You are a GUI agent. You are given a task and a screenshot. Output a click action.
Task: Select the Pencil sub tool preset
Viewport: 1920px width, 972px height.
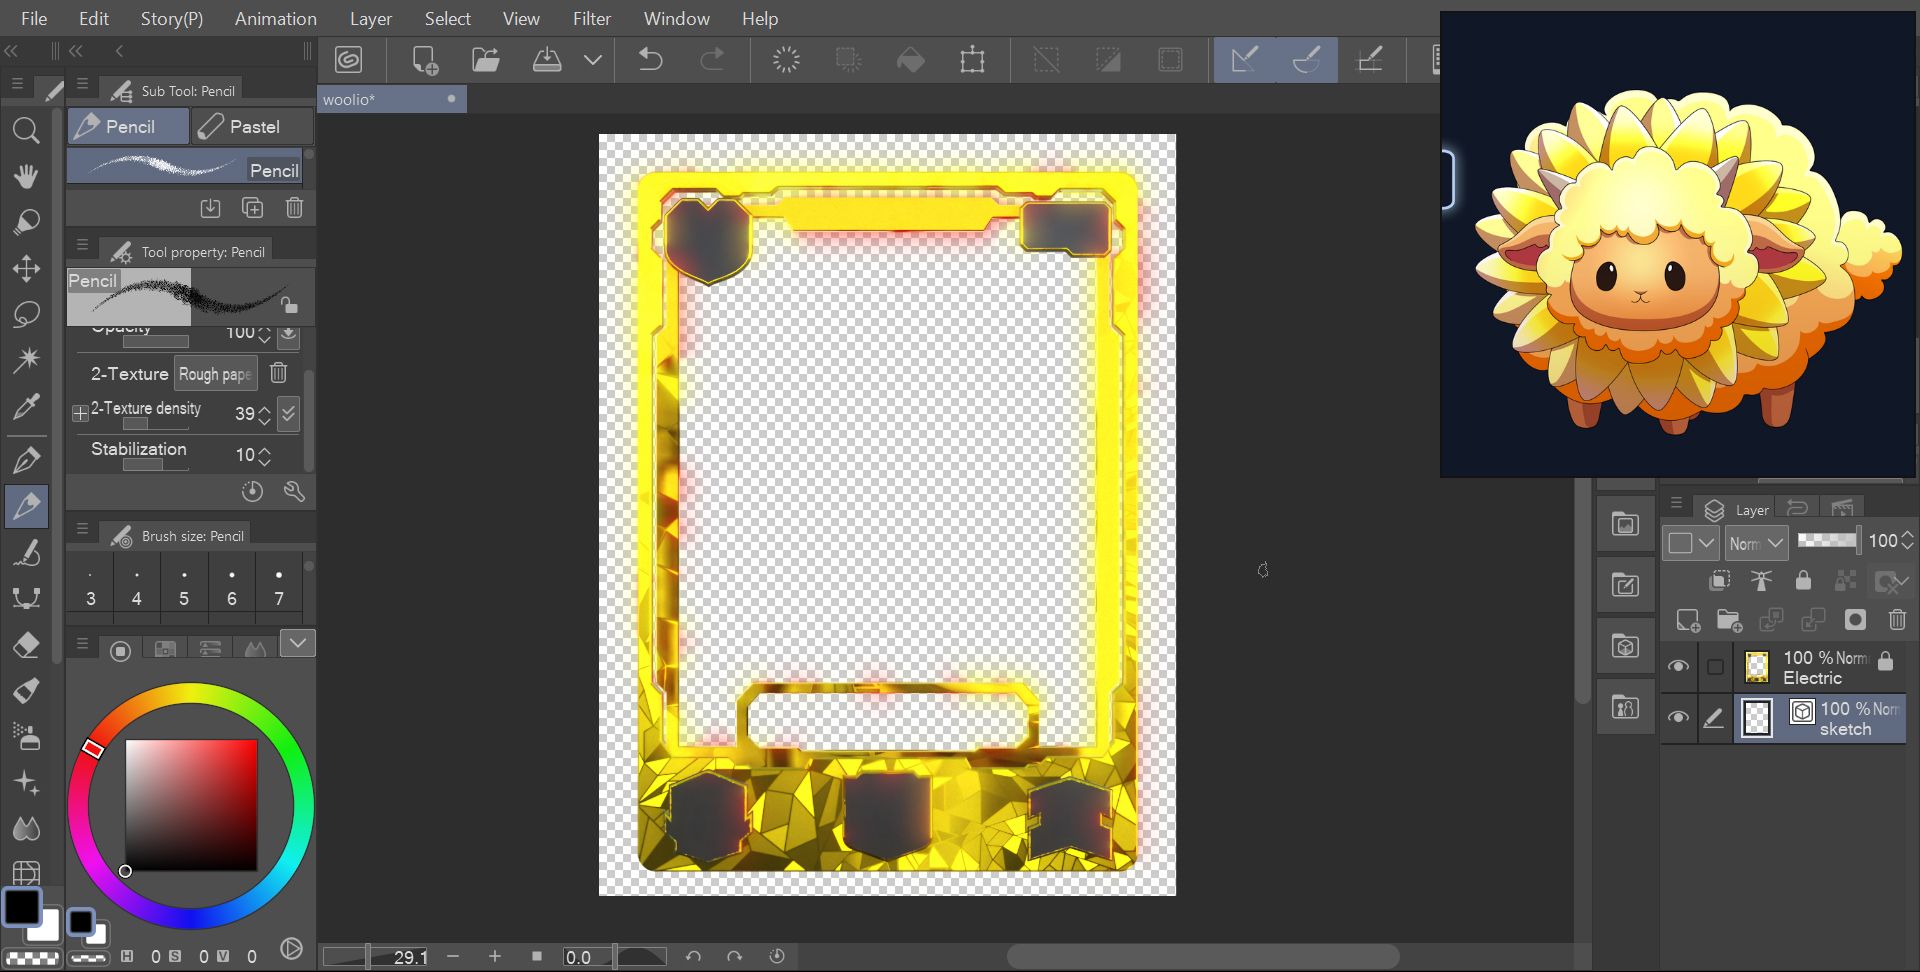point(185,166)
